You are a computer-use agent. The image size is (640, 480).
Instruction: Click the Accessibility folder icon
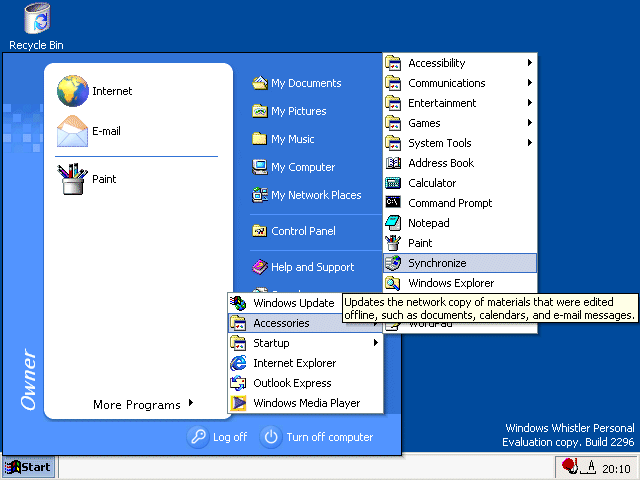point(393,63)
